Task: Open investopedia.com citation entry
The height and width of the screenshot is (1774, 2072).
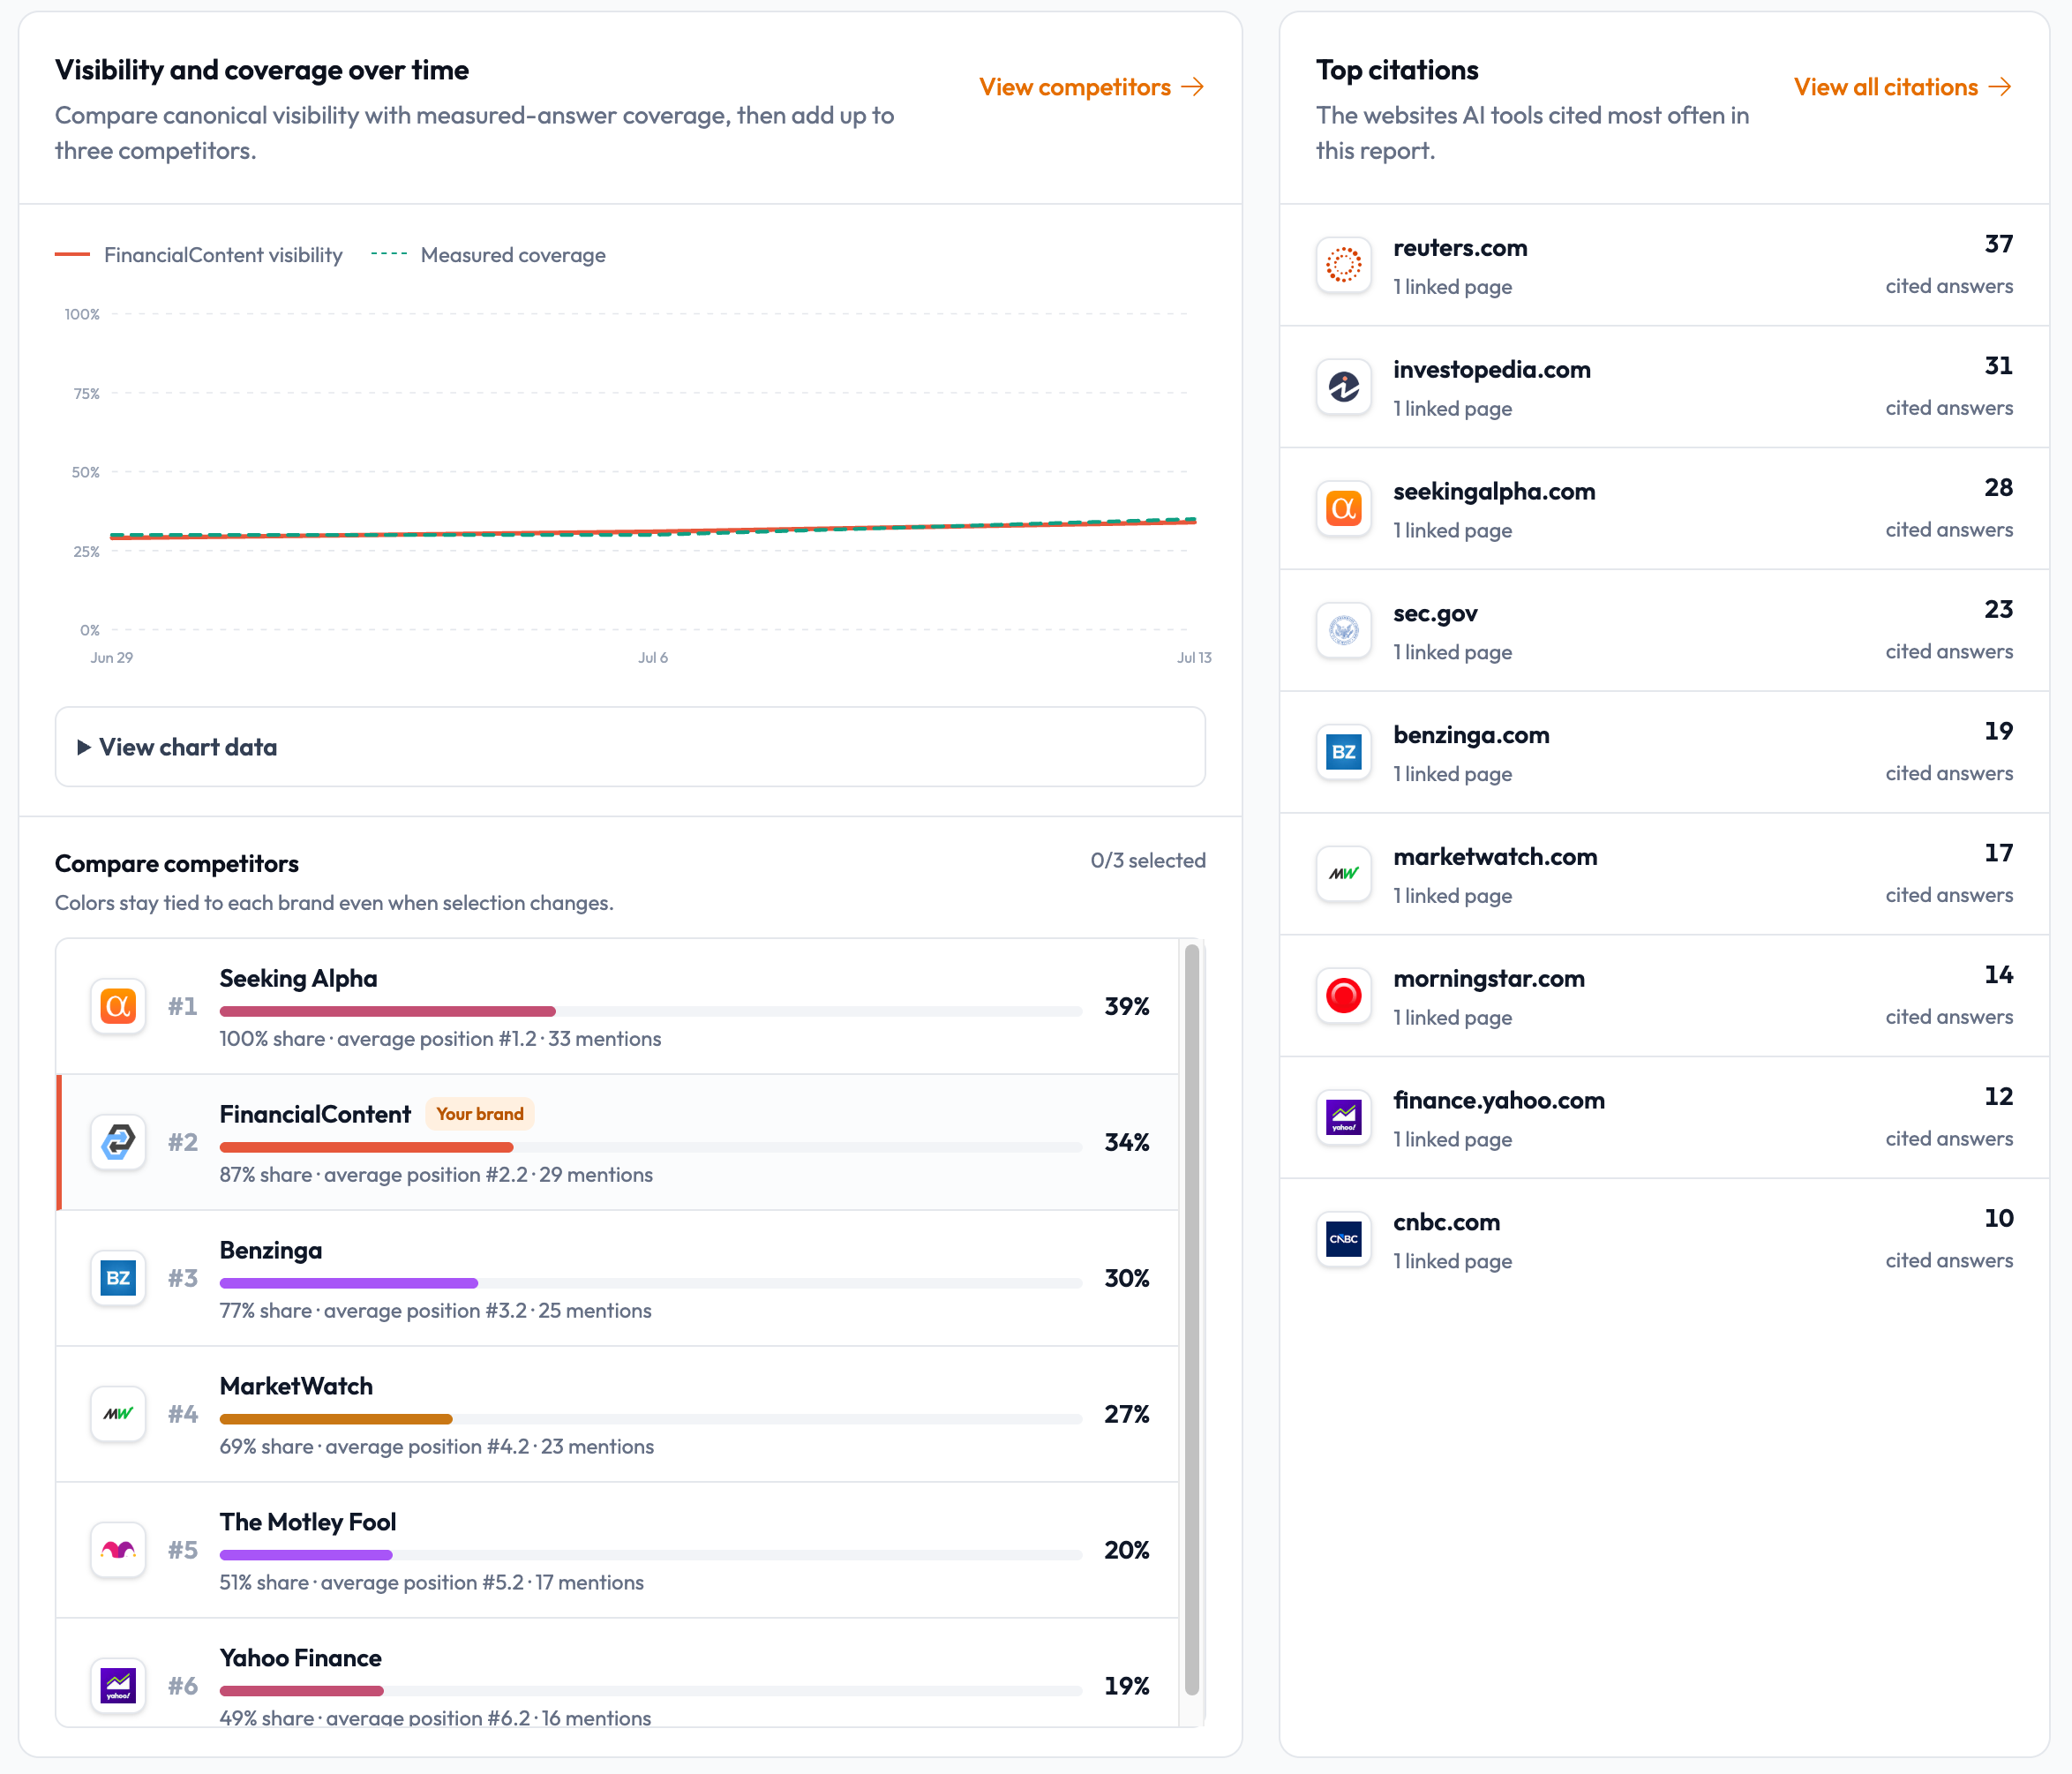Action: coord(1664,387)
